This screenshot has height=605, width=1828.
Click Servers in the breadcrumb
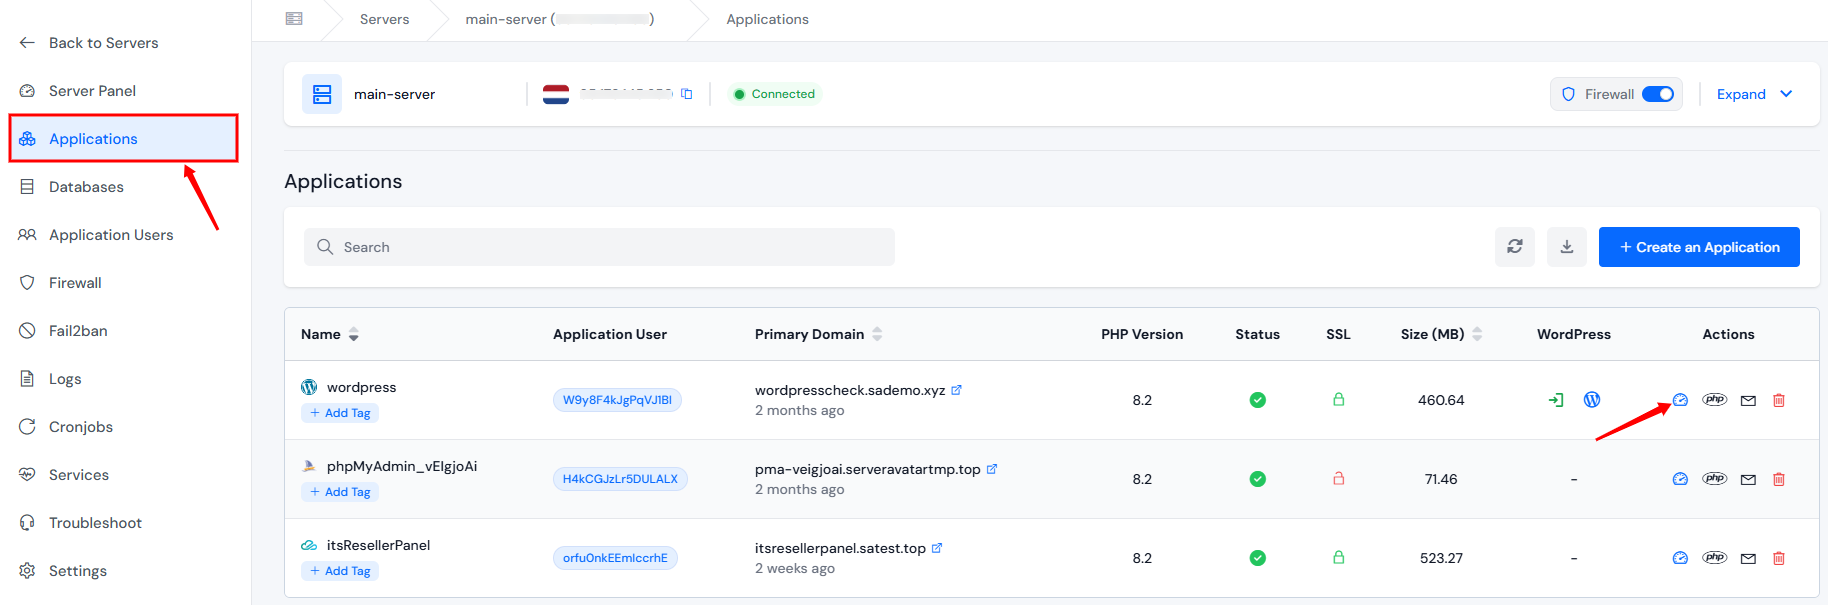click(x=385, y=19)
